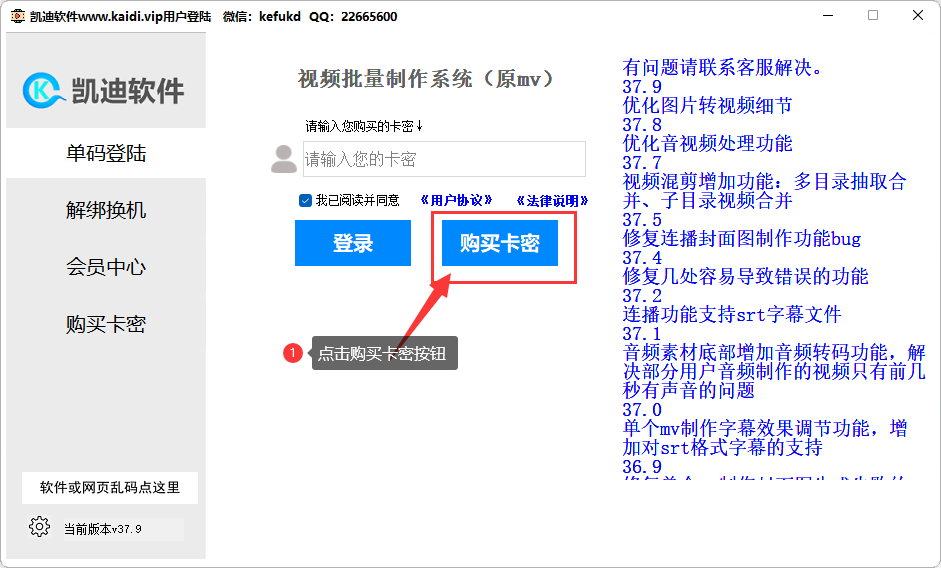Click changelog version 36.9 entry
The width and height of the screenshot is (941, 568).
point(642,467)
